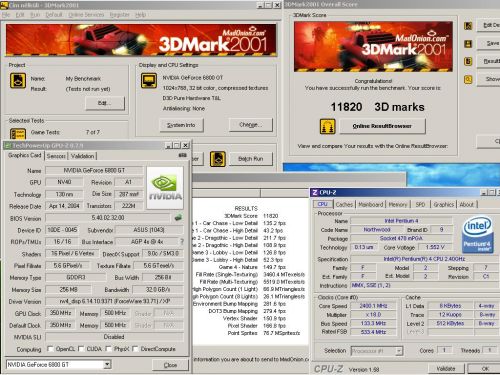Open the Register menu in 3DMark2001
The height and width of the screenshot is (375, 500).
120,15
